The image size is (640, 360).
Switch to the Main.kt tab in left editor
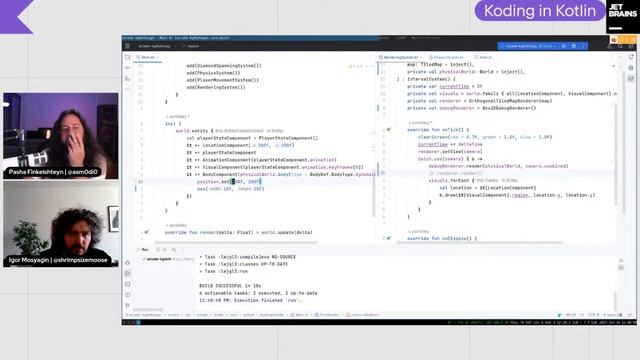tap(148, 58)
